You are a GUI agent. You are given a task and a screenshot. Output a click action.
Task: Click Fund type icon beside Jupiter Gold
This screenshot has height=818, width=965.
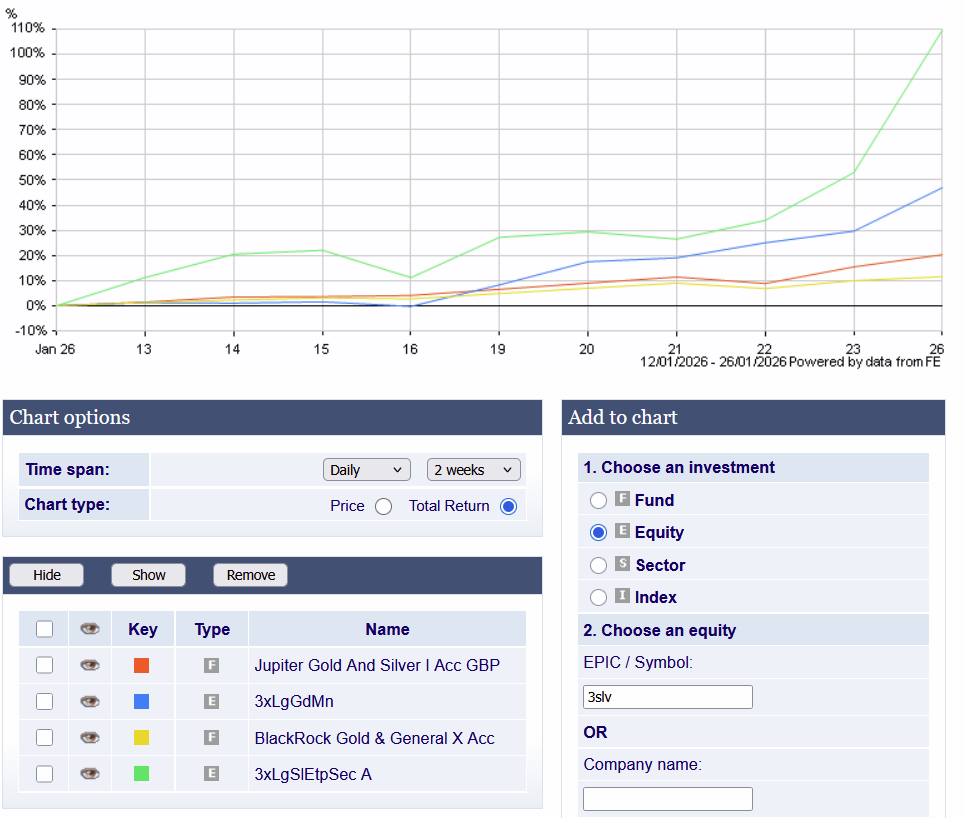tap(211, 665)
